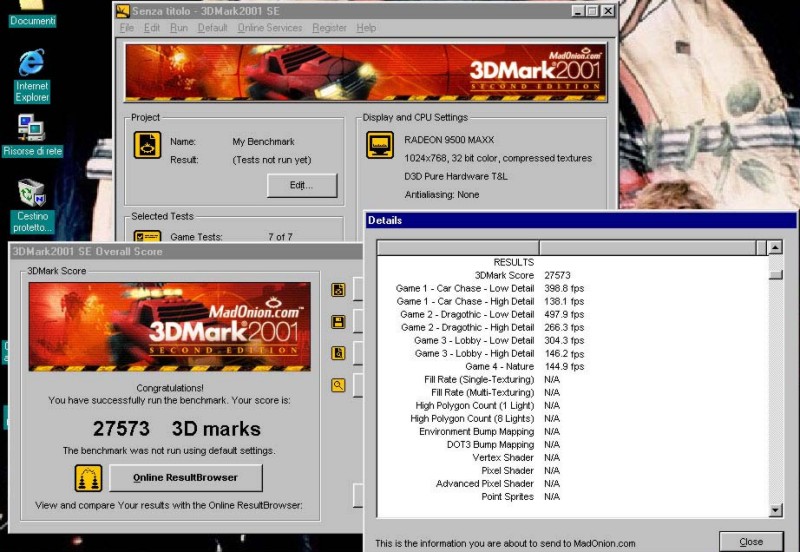Click the second column header in Details

click(x=648, y=247)
